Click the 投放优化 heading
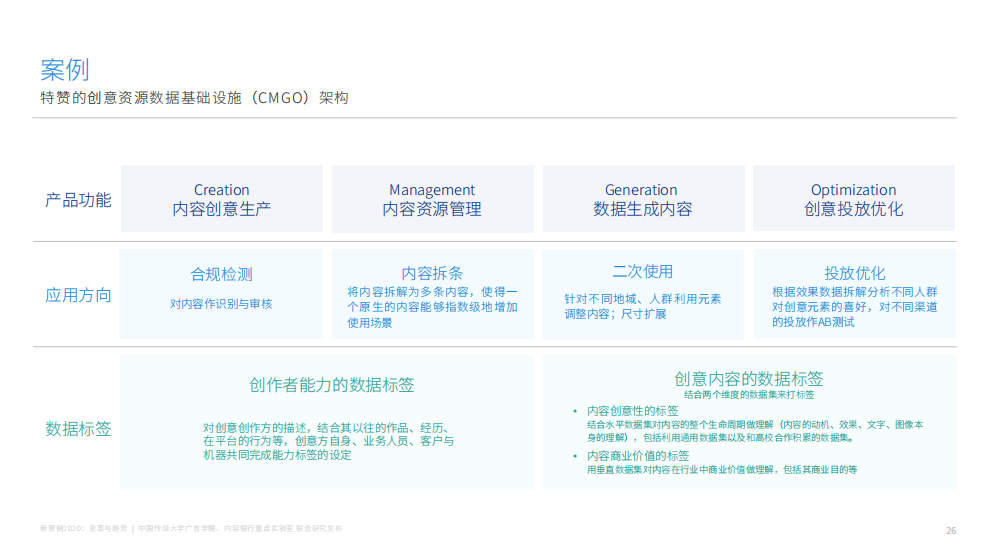Screen dimensions: 992x554 [x=854, y=273]
